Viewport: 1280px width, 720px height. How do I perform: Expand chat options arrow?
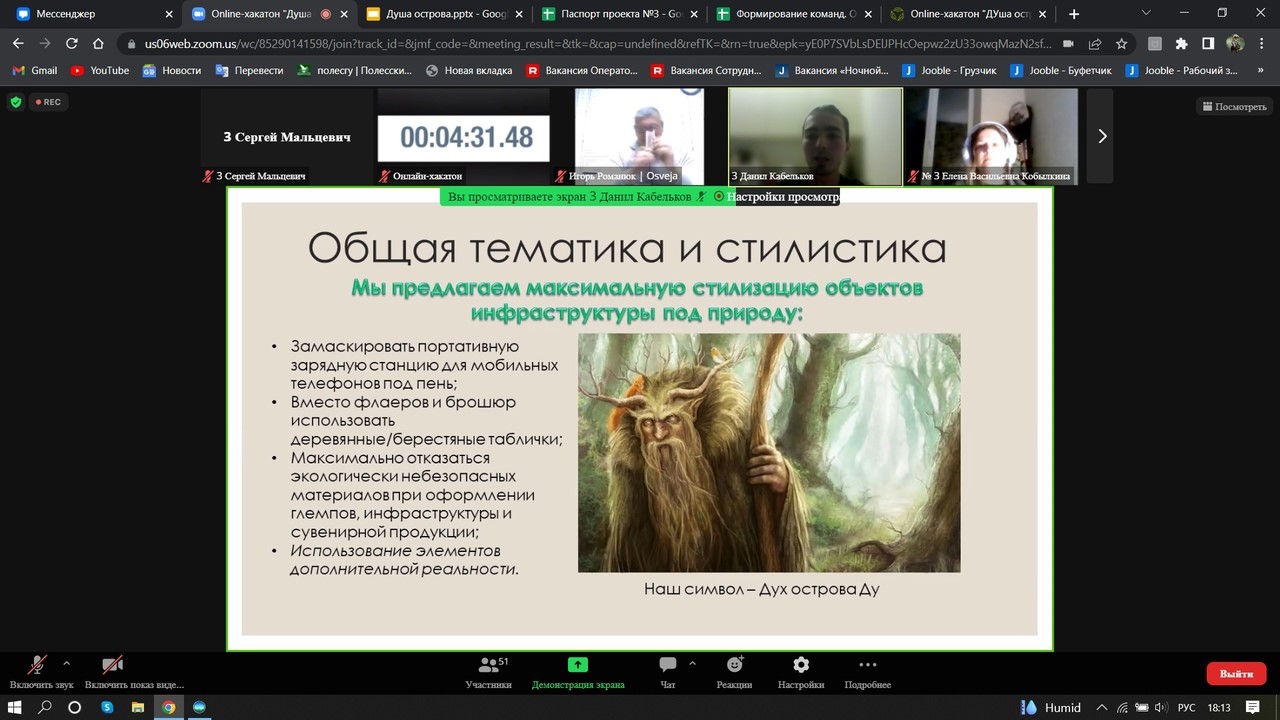click(692, 663)
